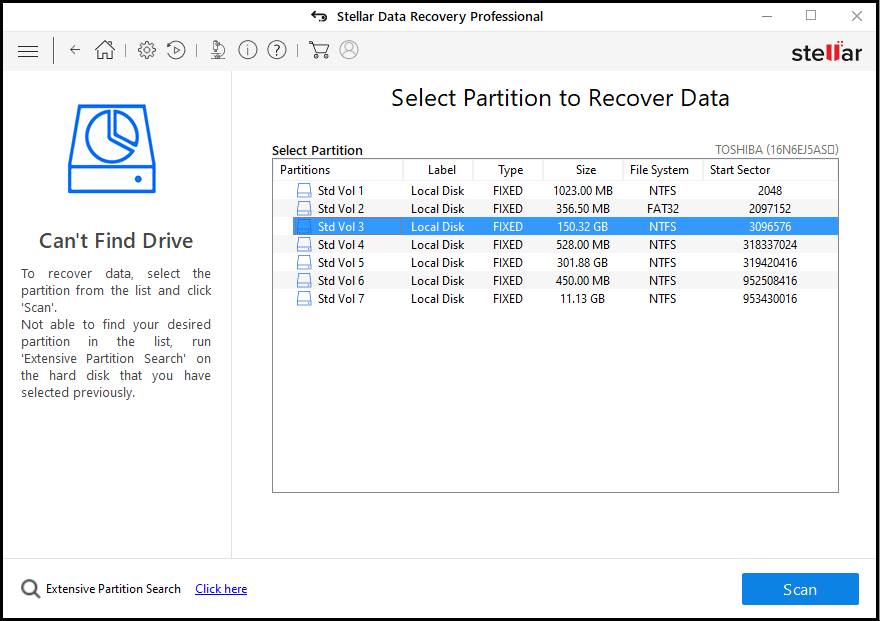880x621 pixels.
Task: Maximize the Stellar Data Recovery window
Action: coord(811,16)
